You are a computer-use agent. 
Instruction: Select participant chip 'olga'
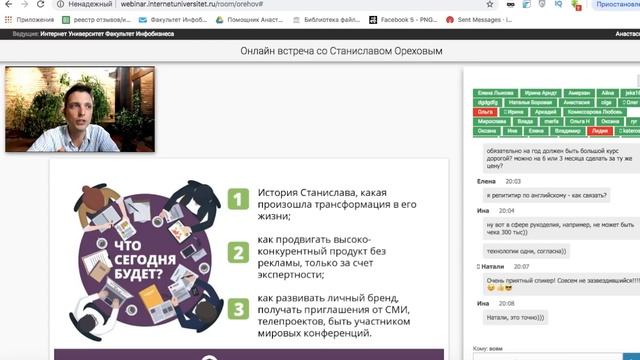pos(606,102)
